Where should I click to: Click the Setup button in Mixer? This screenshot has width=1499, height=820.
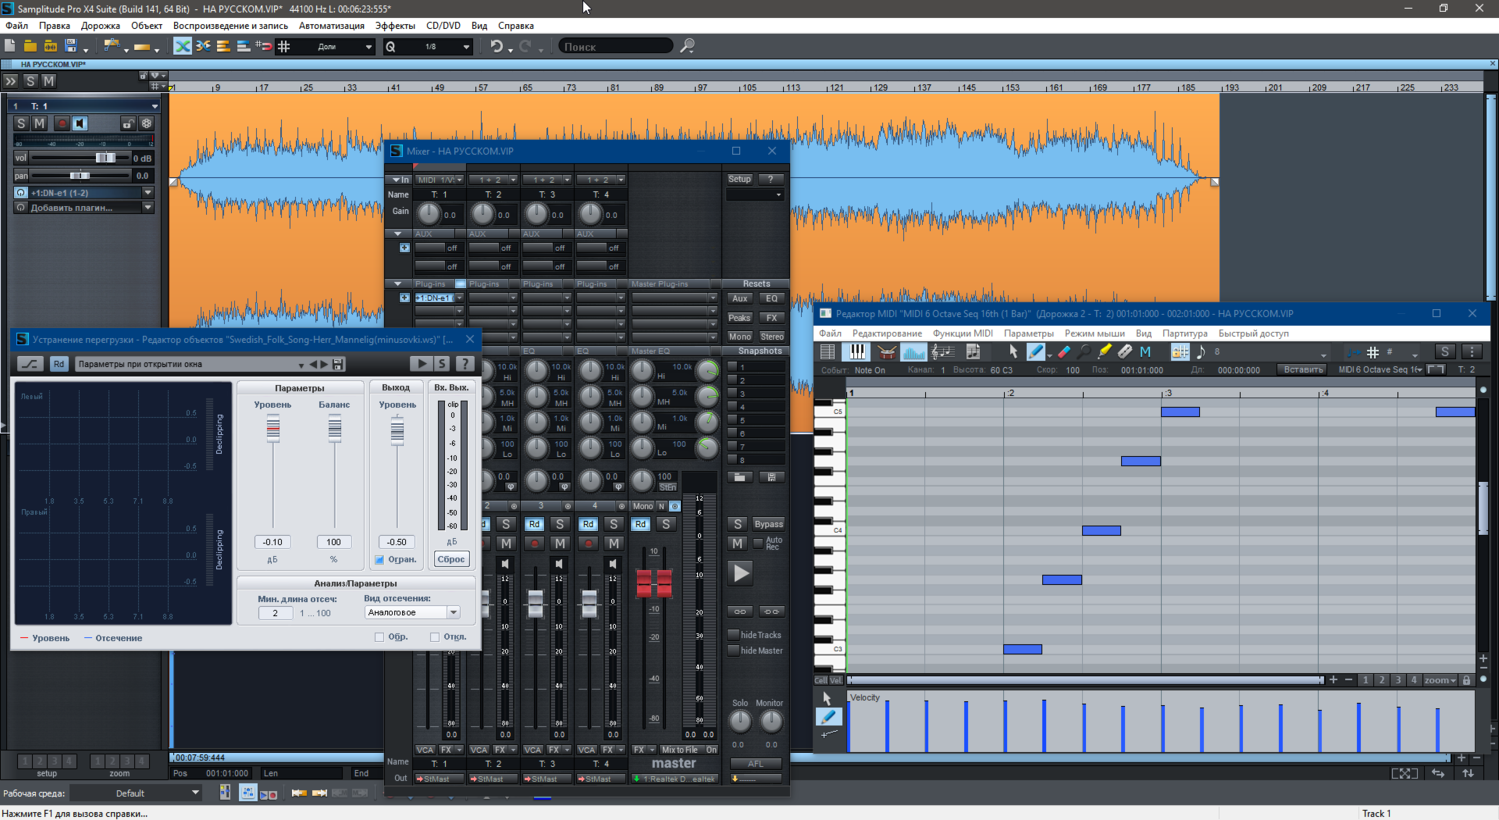[x=739, y=179]
